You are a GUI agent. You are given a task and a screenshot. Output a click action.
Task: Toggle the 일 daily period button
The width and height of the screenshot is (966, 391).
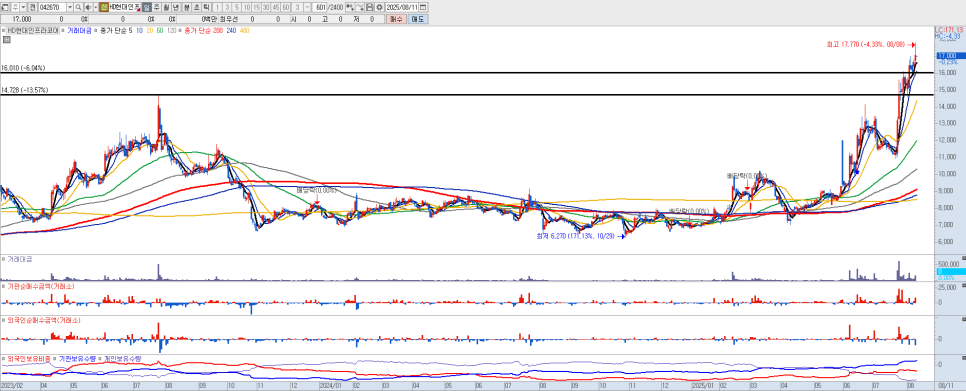coord(147,7)
